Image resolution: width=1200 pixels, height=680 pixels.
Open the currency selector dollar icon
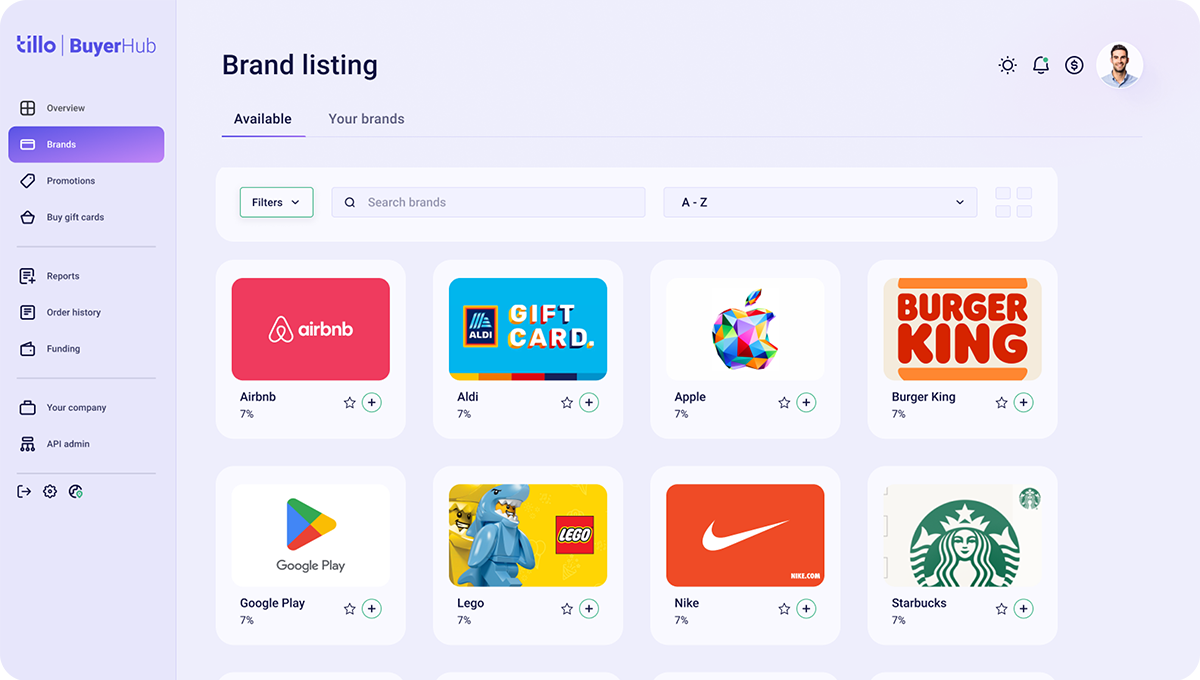[1074, 64]
